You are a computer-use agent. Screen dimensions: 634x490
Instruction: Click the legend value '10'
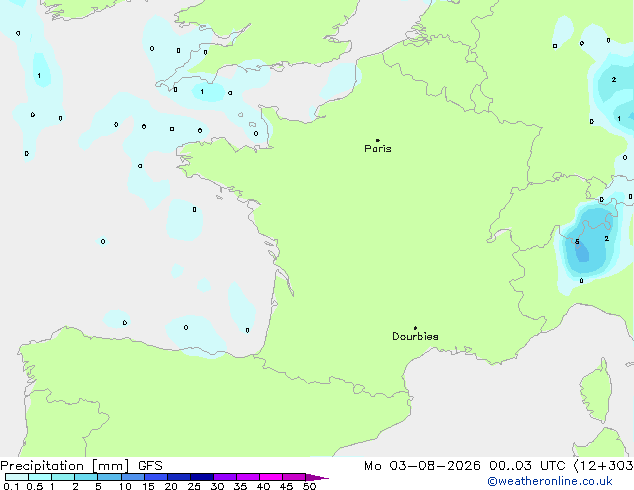pyautogui.click(x=125, y=486)
